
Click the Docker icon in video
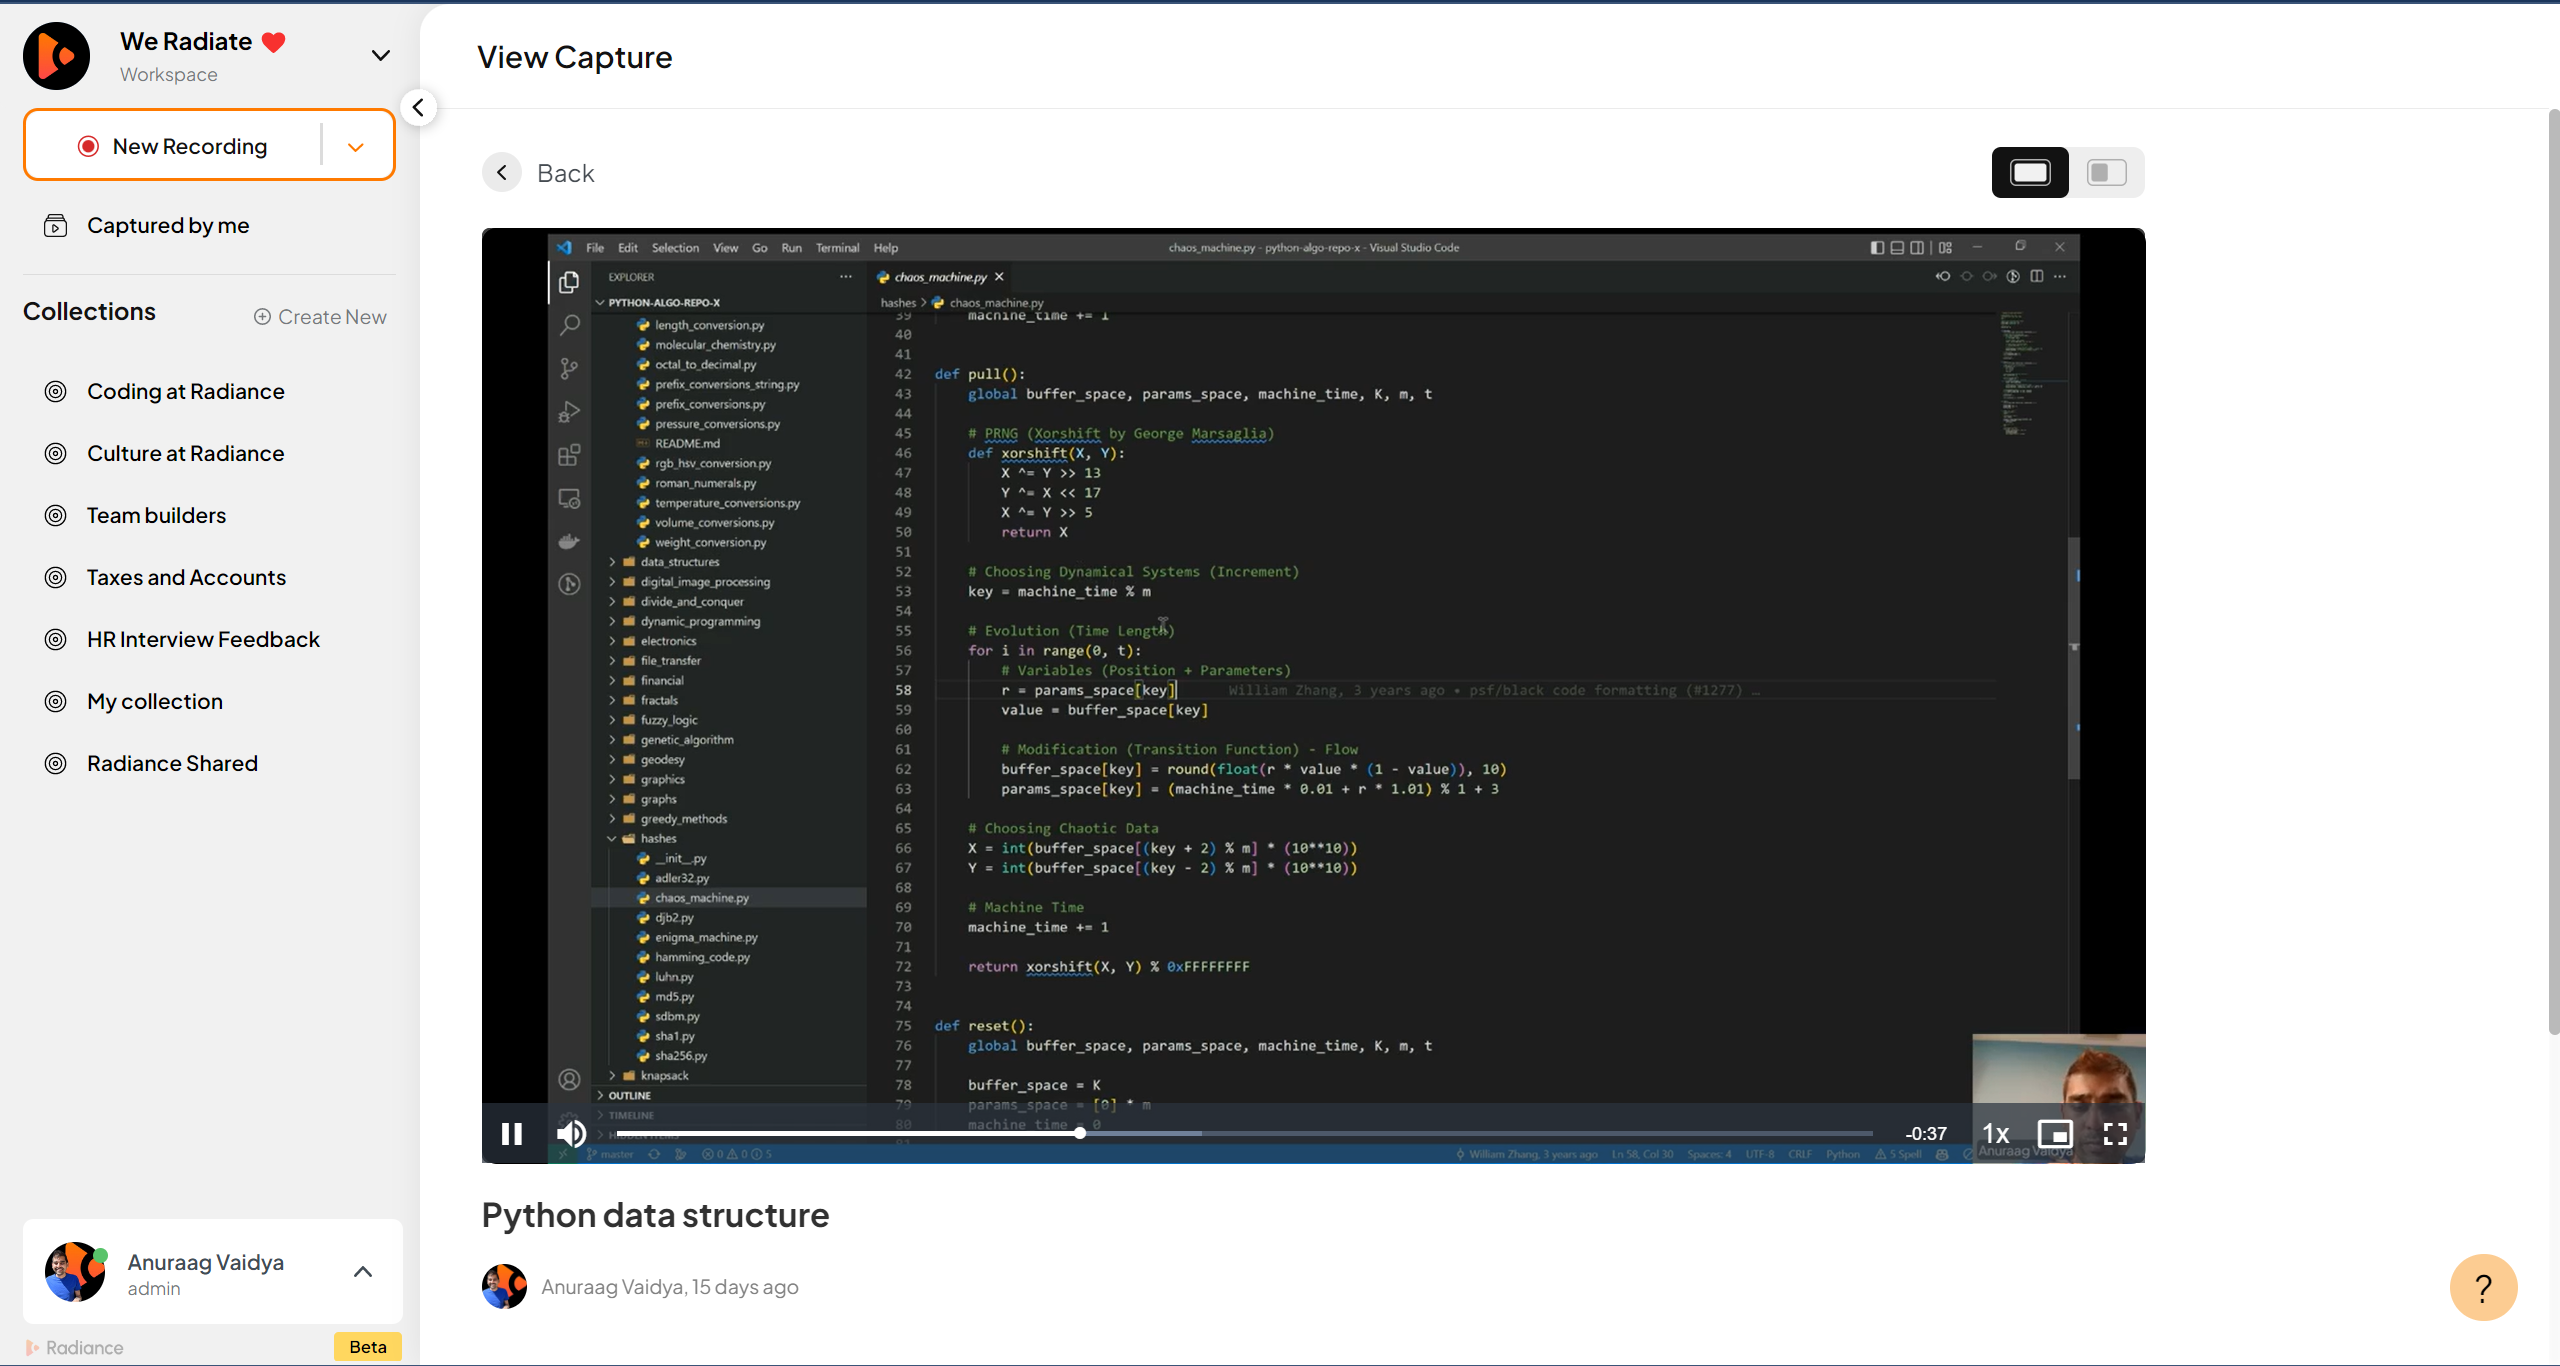569,542
